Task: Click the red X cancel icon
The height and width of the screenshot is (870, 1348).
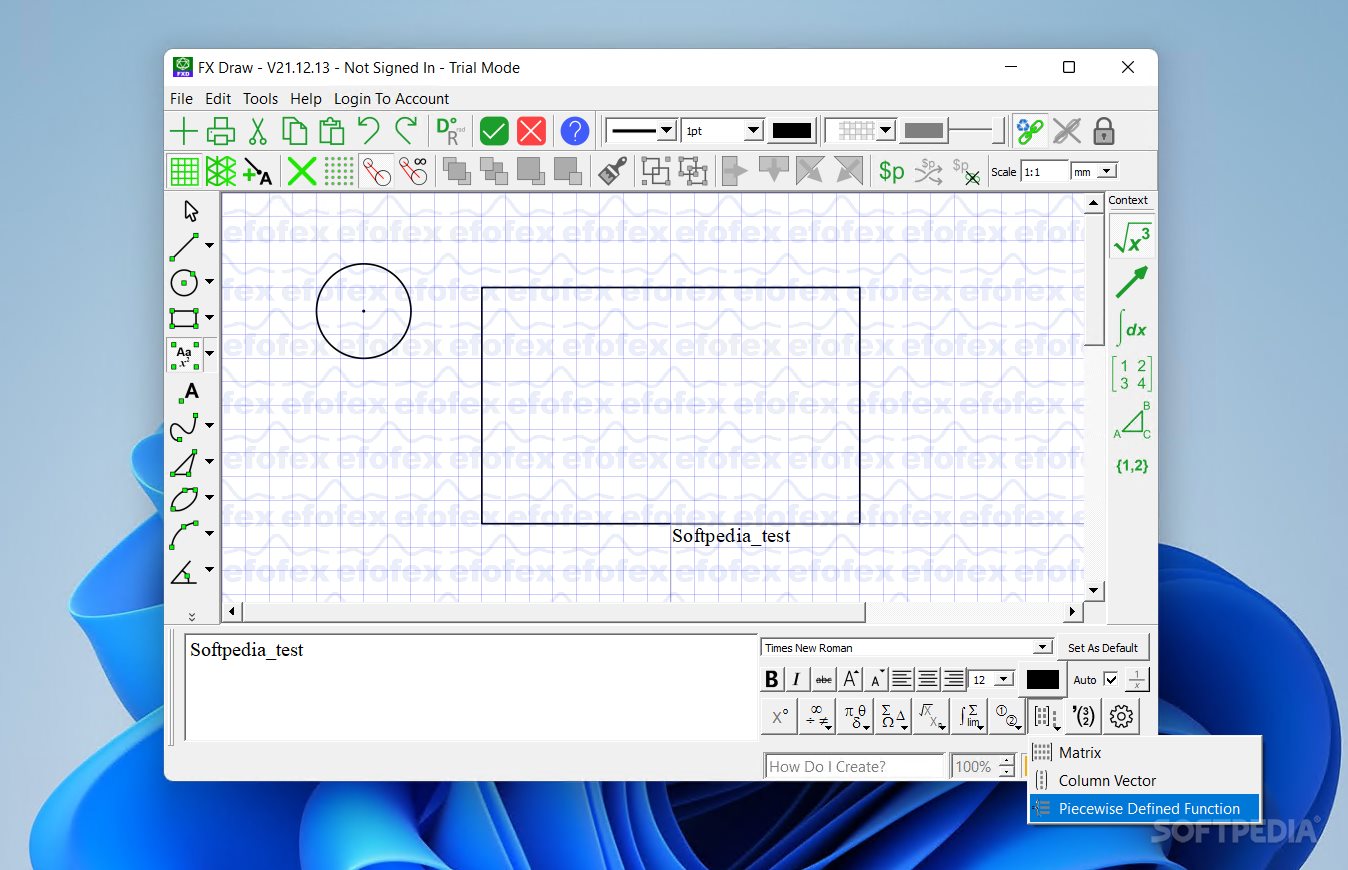Action: [x=531, y=131]
